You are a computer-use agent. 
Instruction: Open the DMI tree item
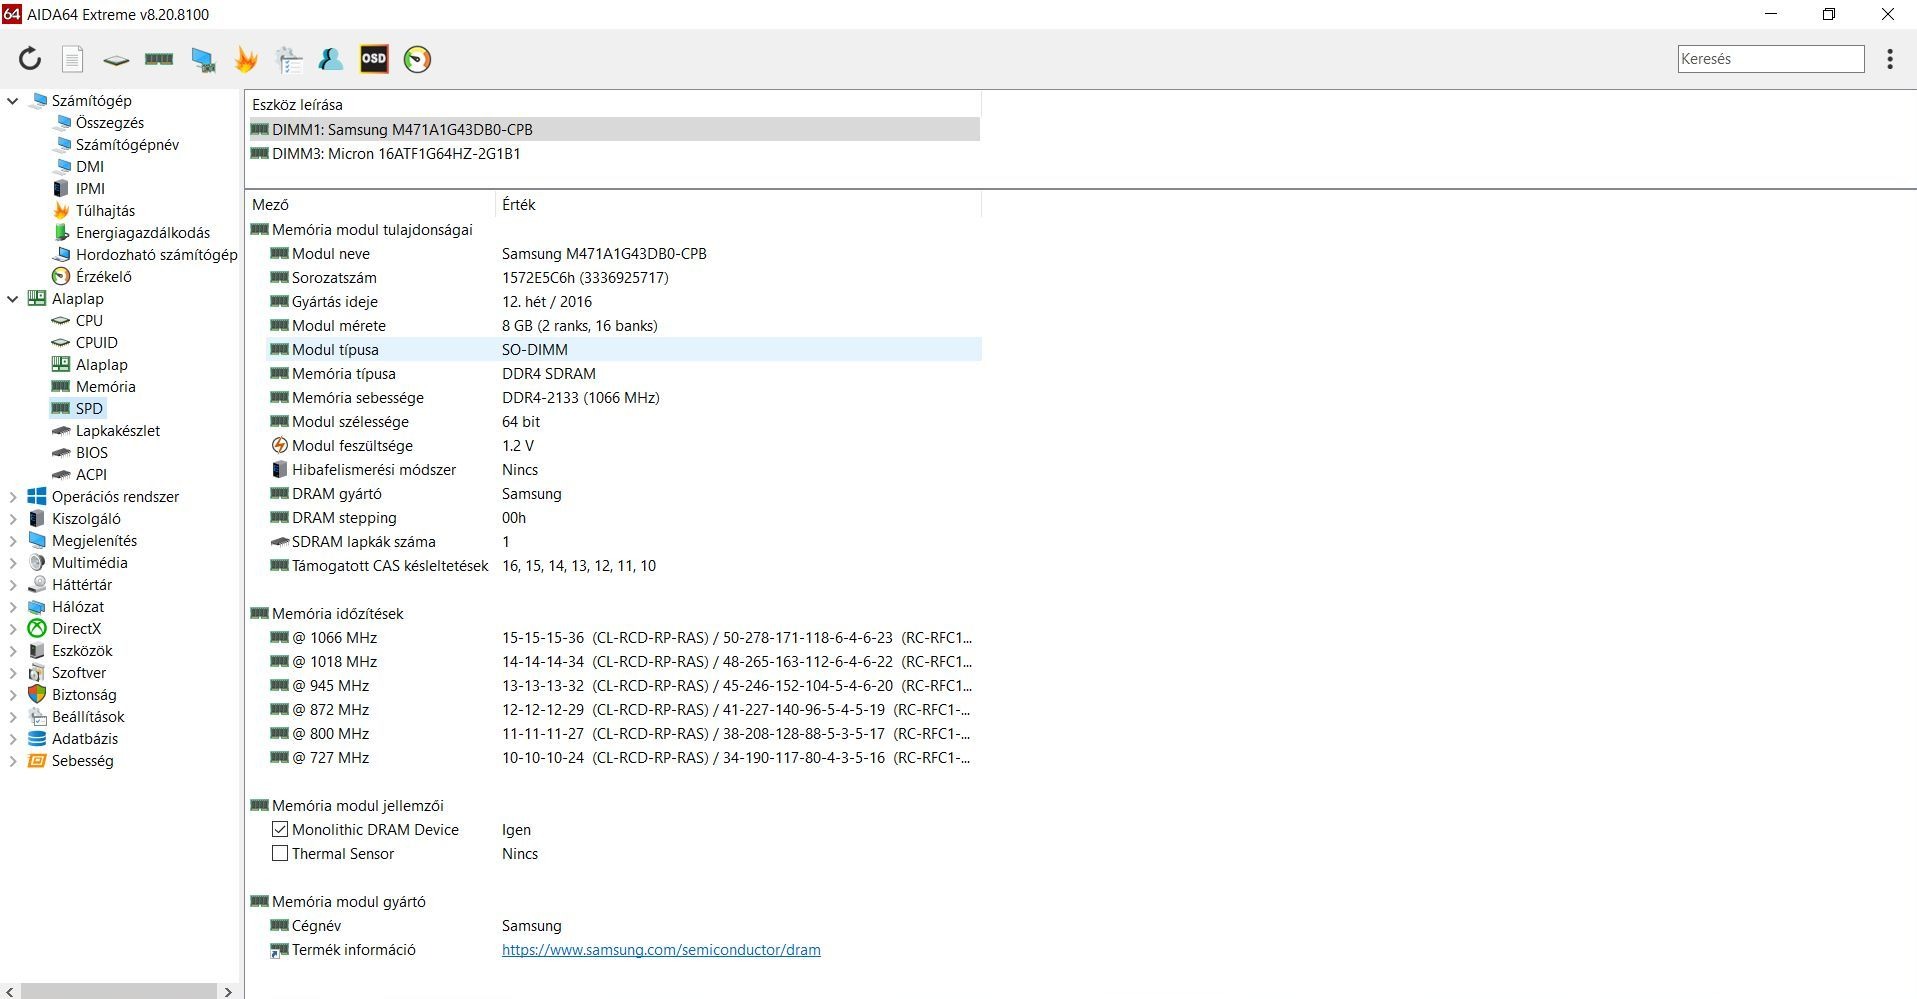[x=90, y=167]
